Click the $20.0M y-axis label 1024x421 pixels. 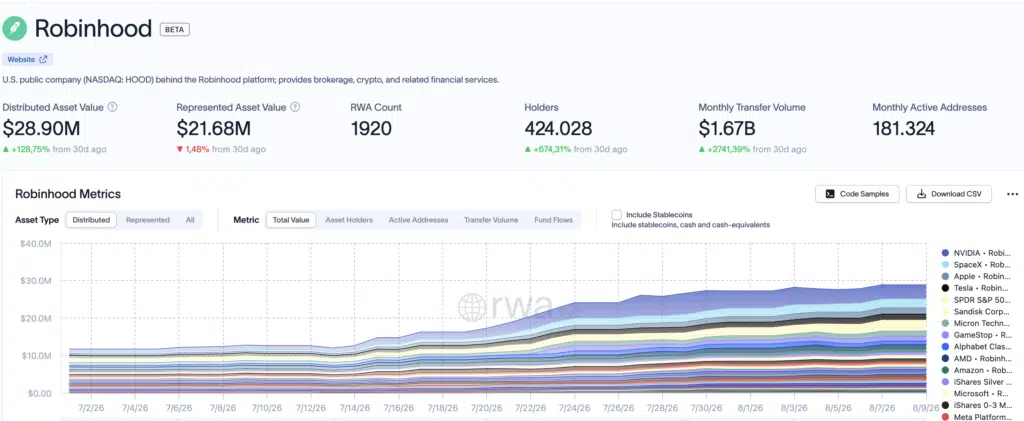point(37,319)
